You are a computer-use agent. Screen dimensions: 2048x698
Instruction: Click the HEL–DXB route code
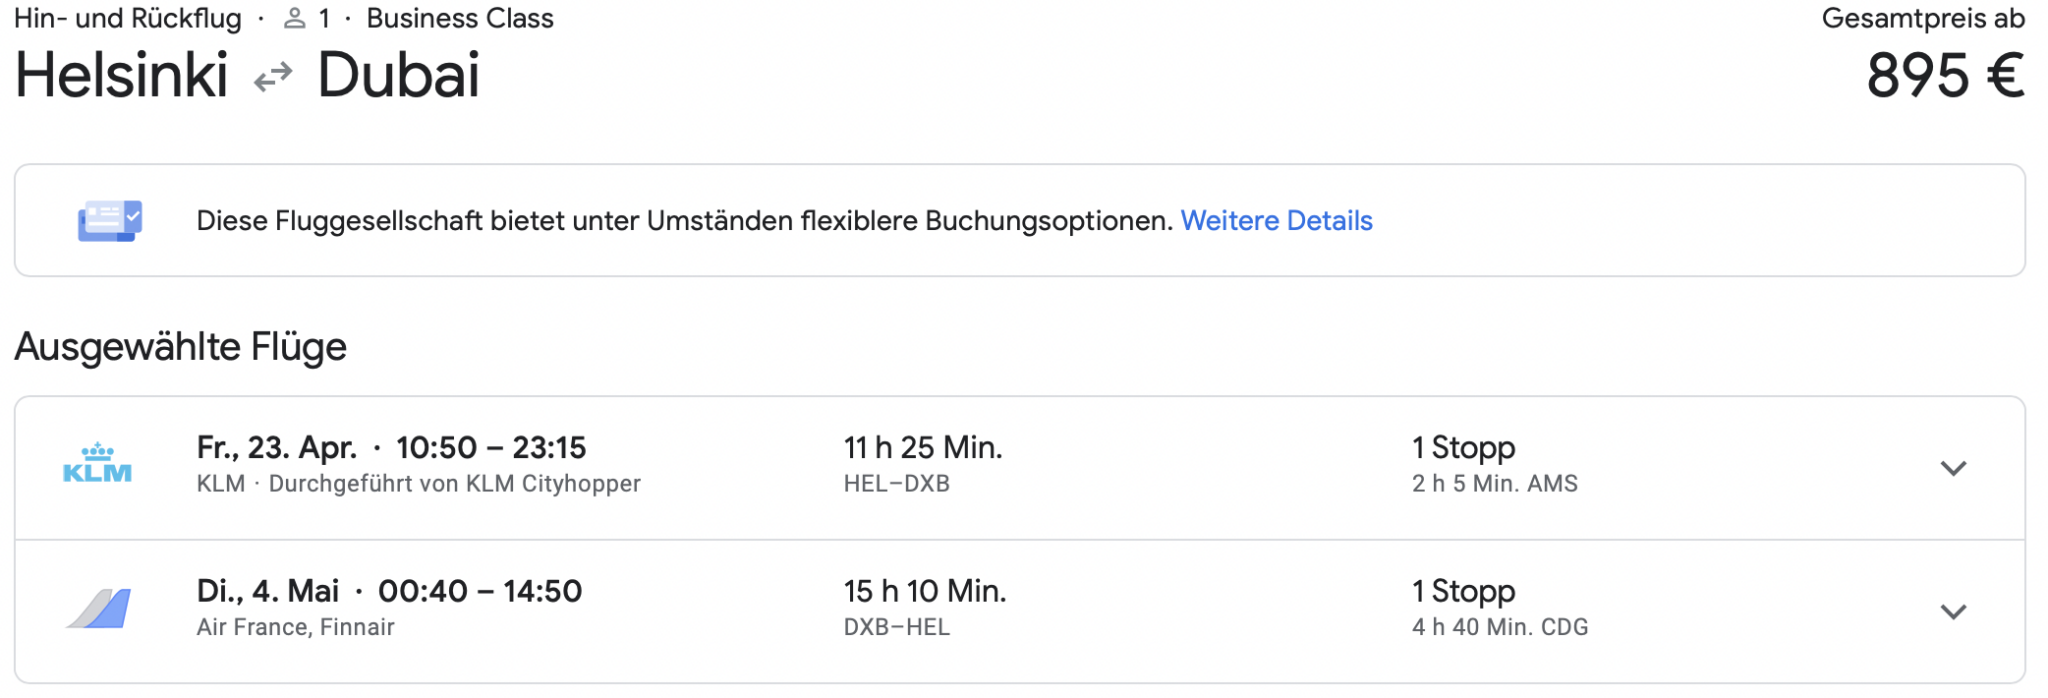click(896, 484)
